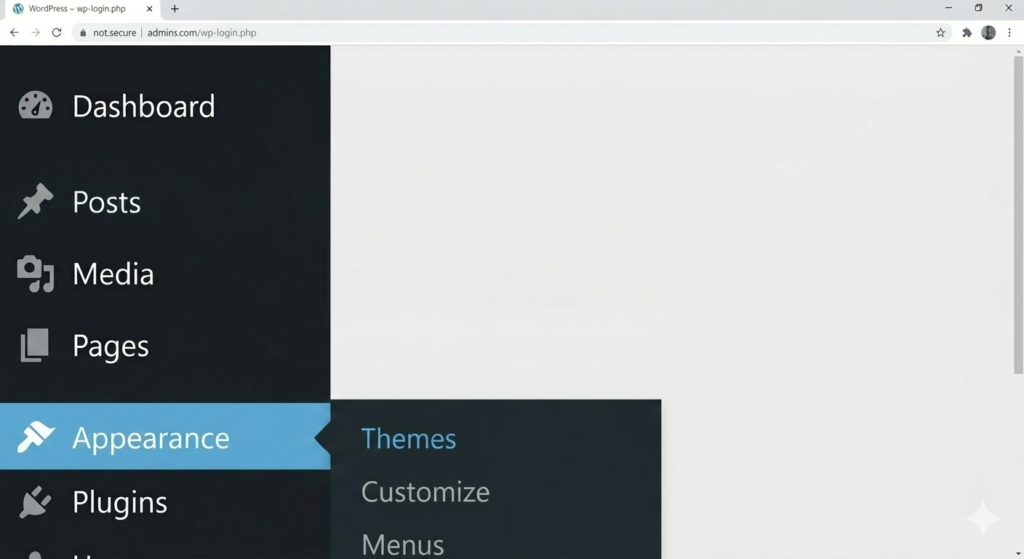Open a new browser tab
This screenshot has width=1024, height=559.
tap(174, 8)
